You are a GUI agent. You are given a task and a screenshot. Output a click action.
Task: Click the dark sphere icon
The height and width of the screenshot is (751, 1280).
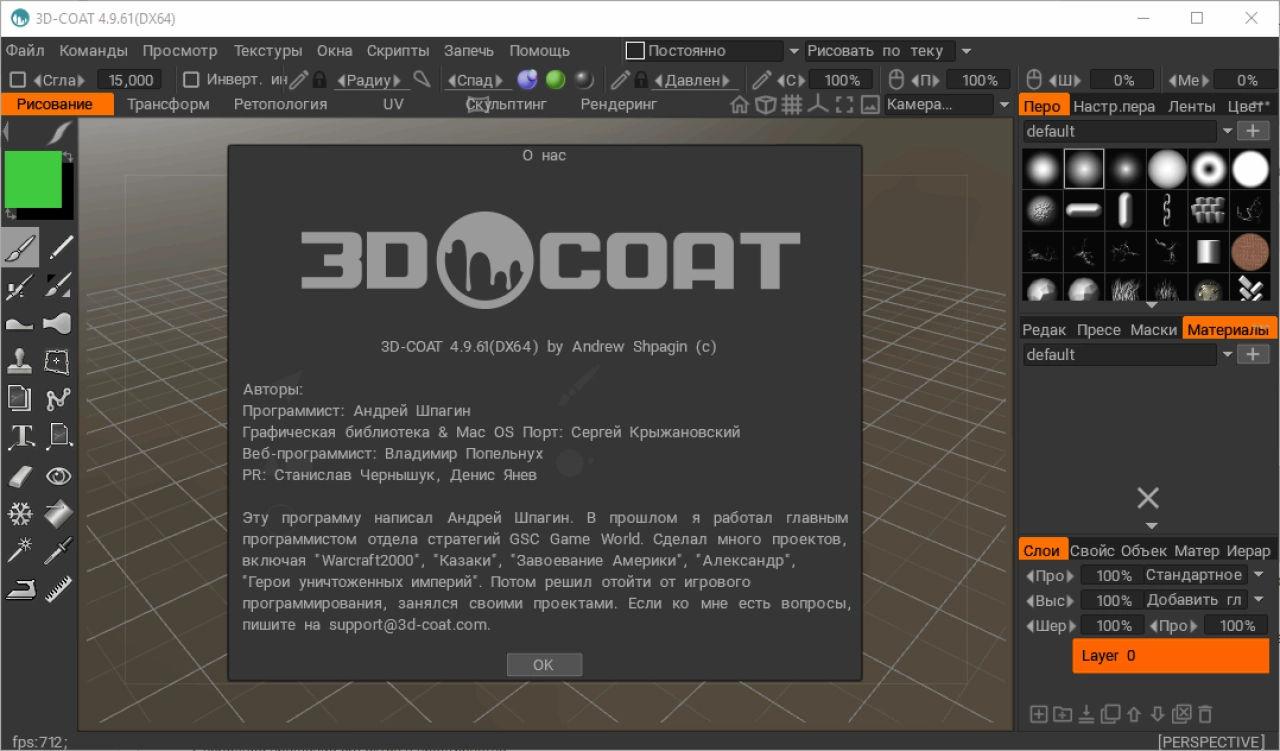click(584, 80)
